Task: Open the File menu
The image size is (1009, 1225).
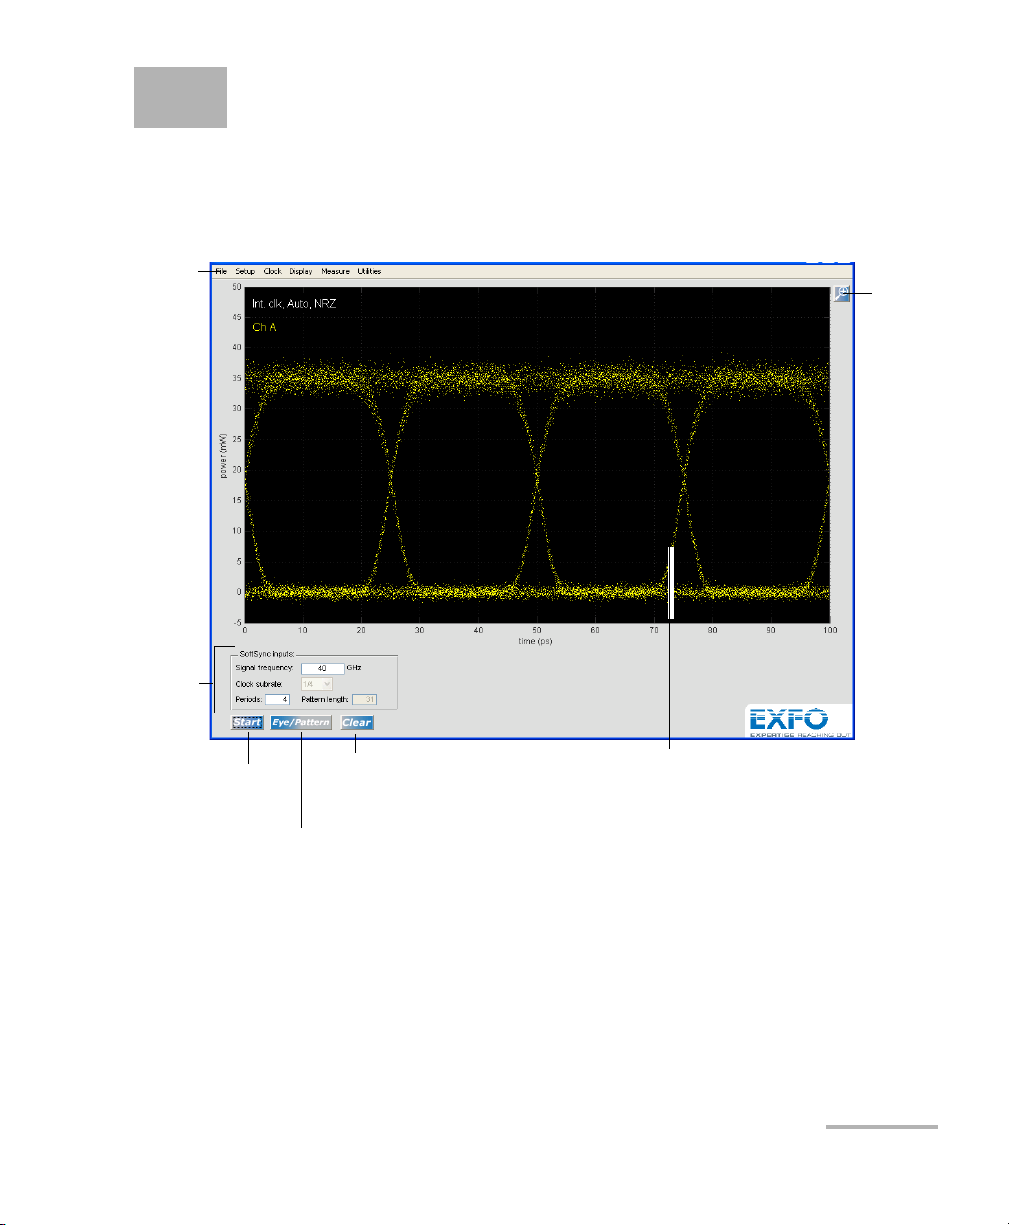Action: point(221,271)
